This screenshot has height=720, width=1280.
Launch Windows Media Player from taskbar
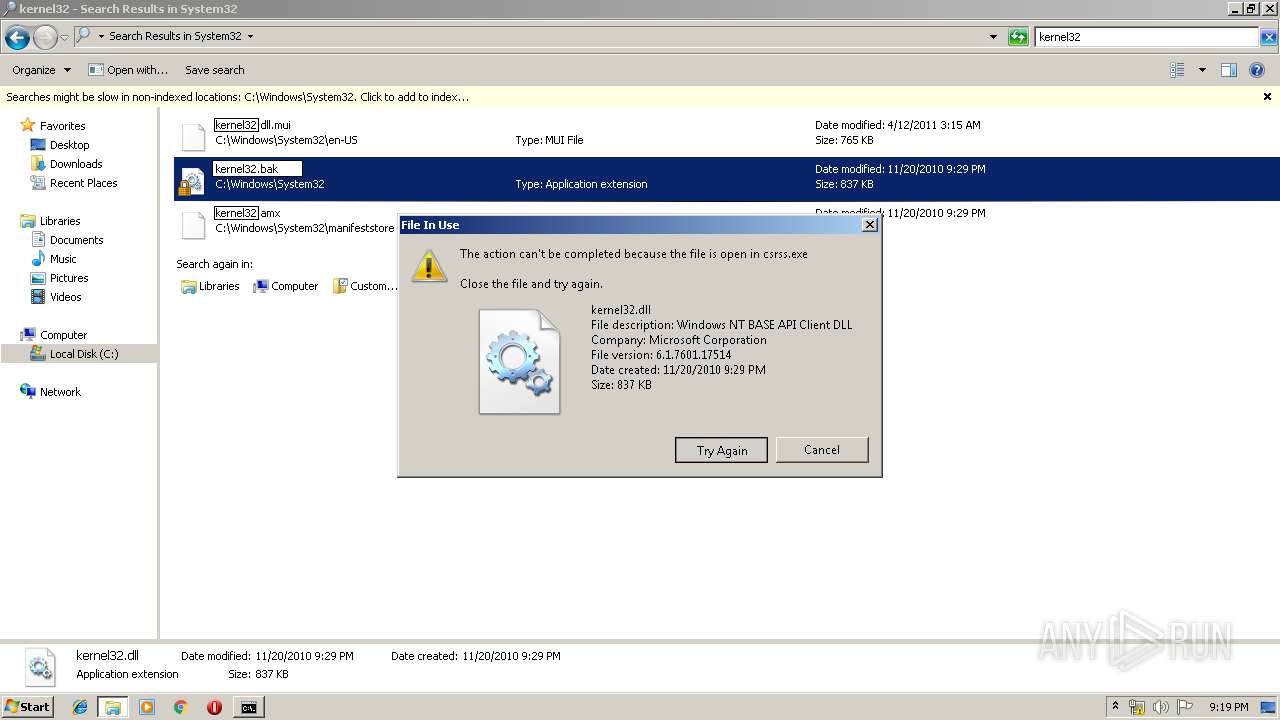[x=147, y=707]
